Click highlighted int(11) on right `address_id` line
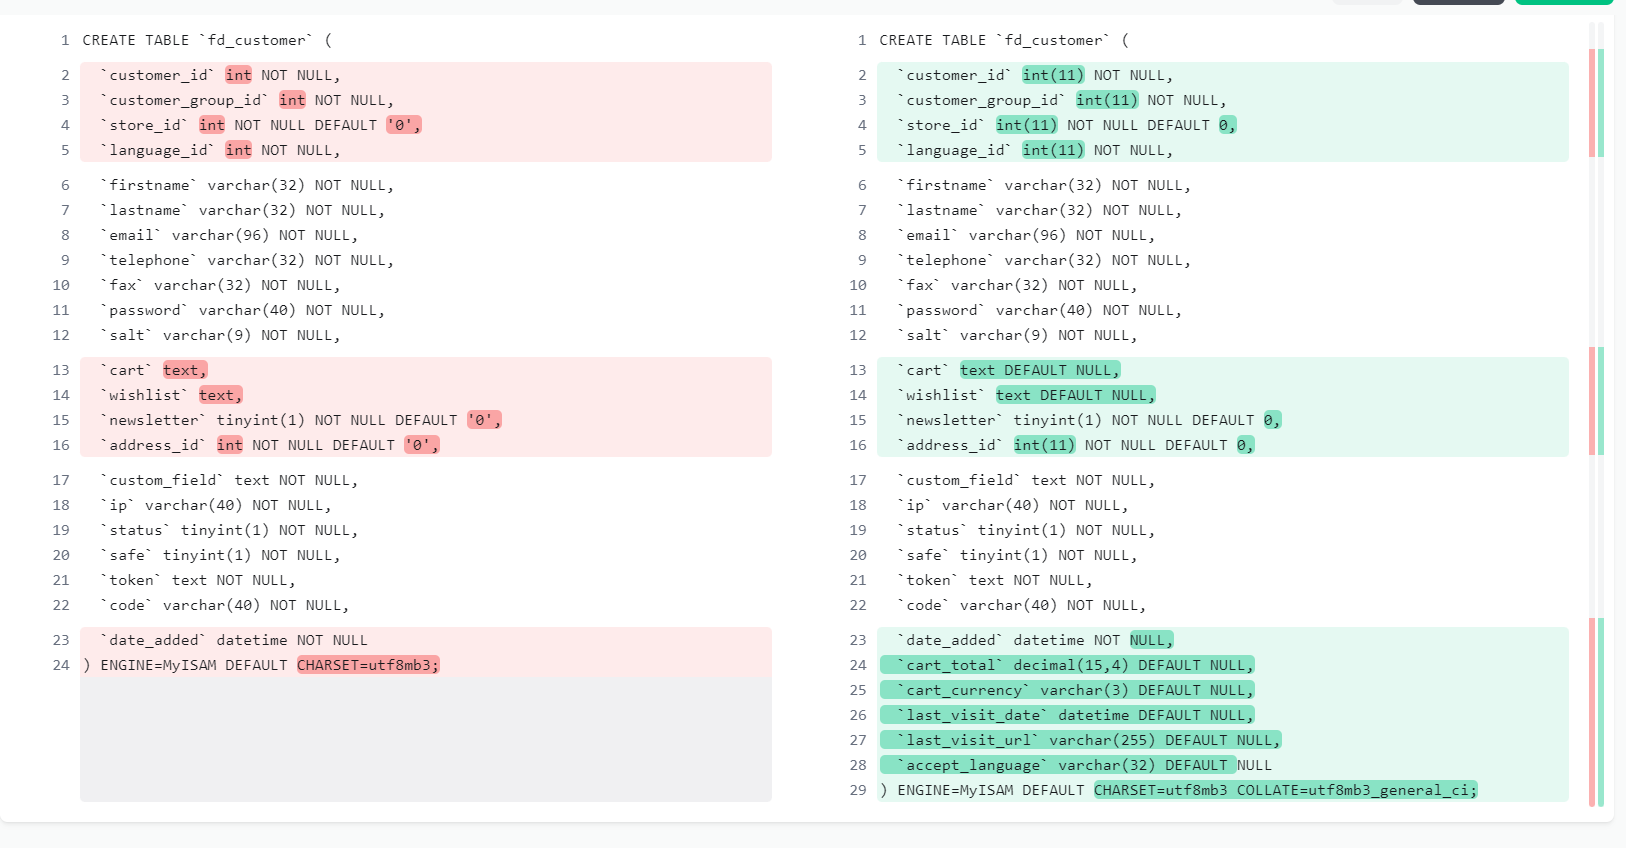This screenshot has width=1626, height=848. pos(1044,445)
